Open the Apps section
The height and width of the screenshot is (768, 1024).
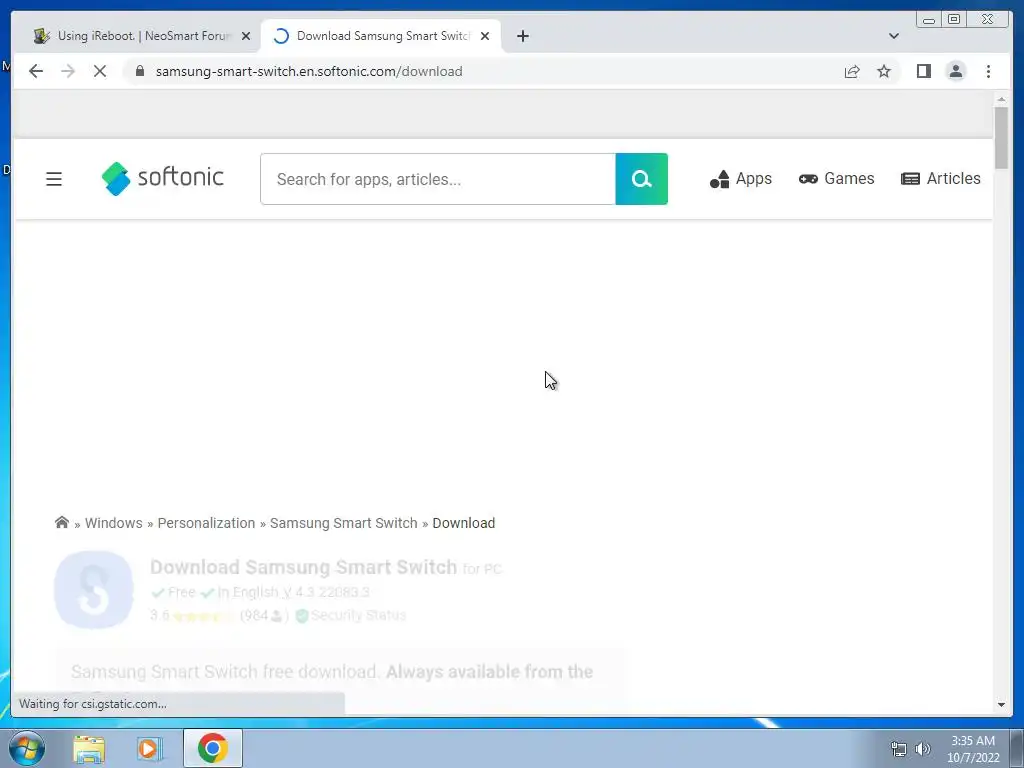pos(741,178)
